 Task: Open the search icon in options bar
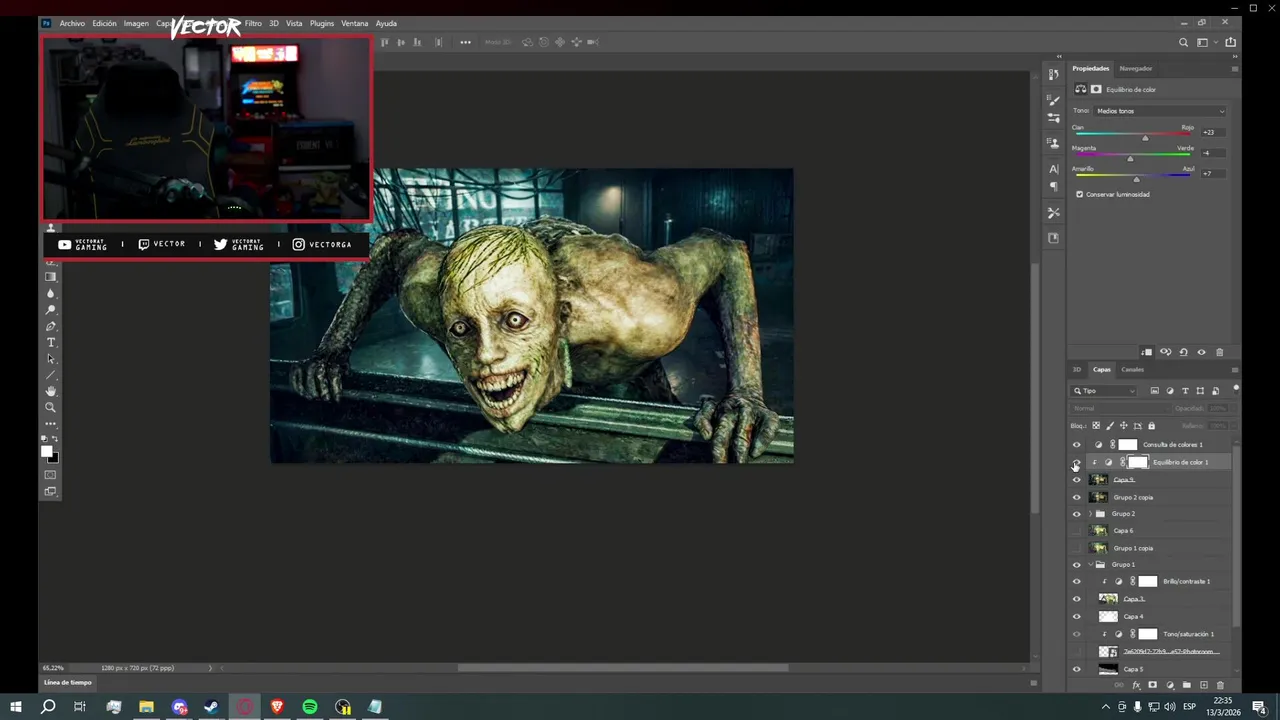point(1184,42)
